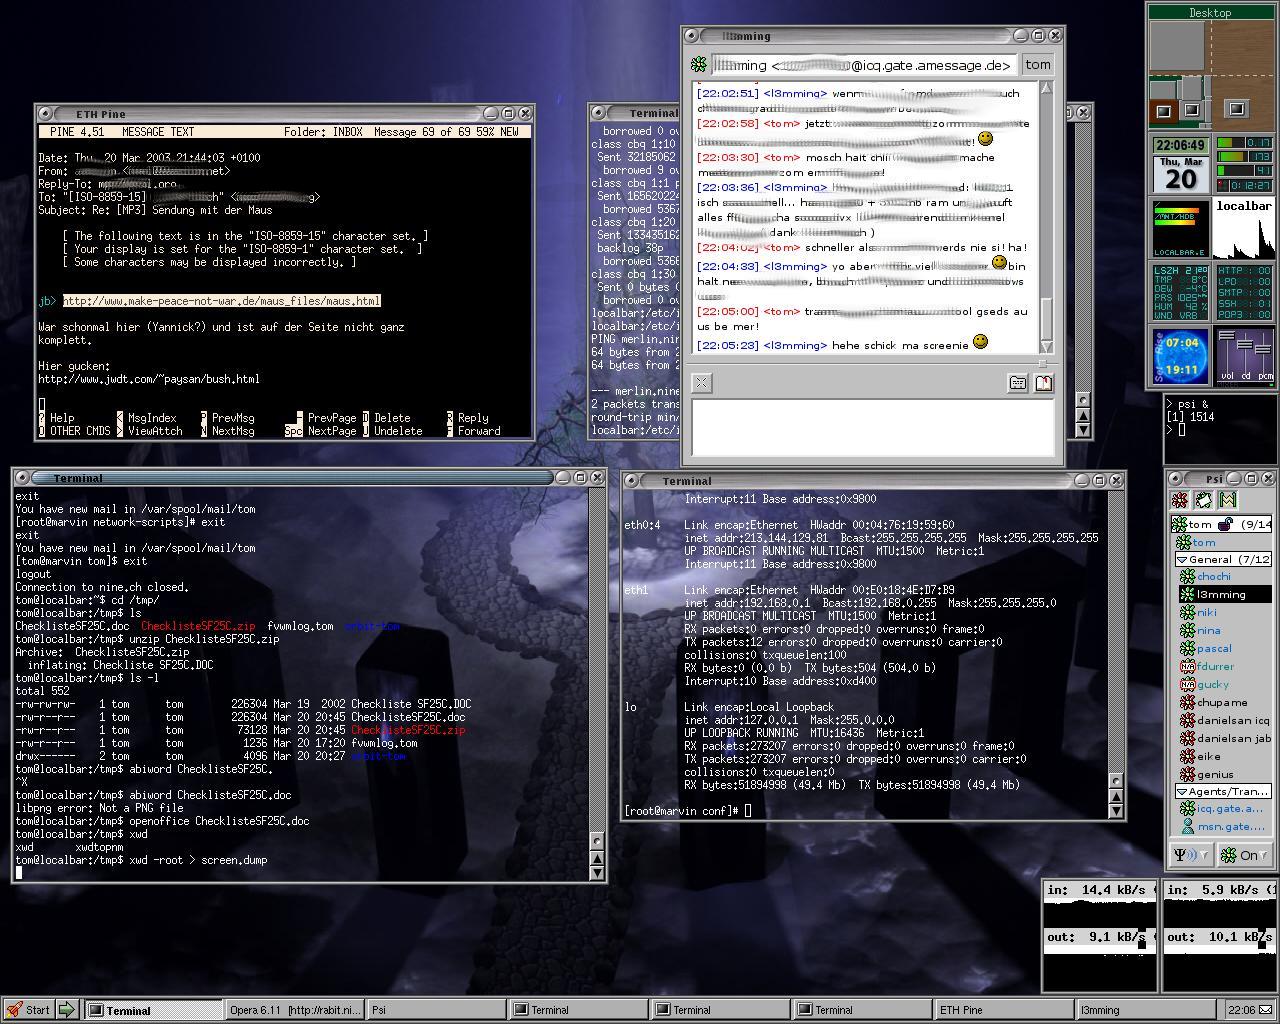Viewport: 1280px width, 1024px height.
Task: Click the sunrise/sunset clock applet
Action: pyautogui.click(x=1180, y=357)
